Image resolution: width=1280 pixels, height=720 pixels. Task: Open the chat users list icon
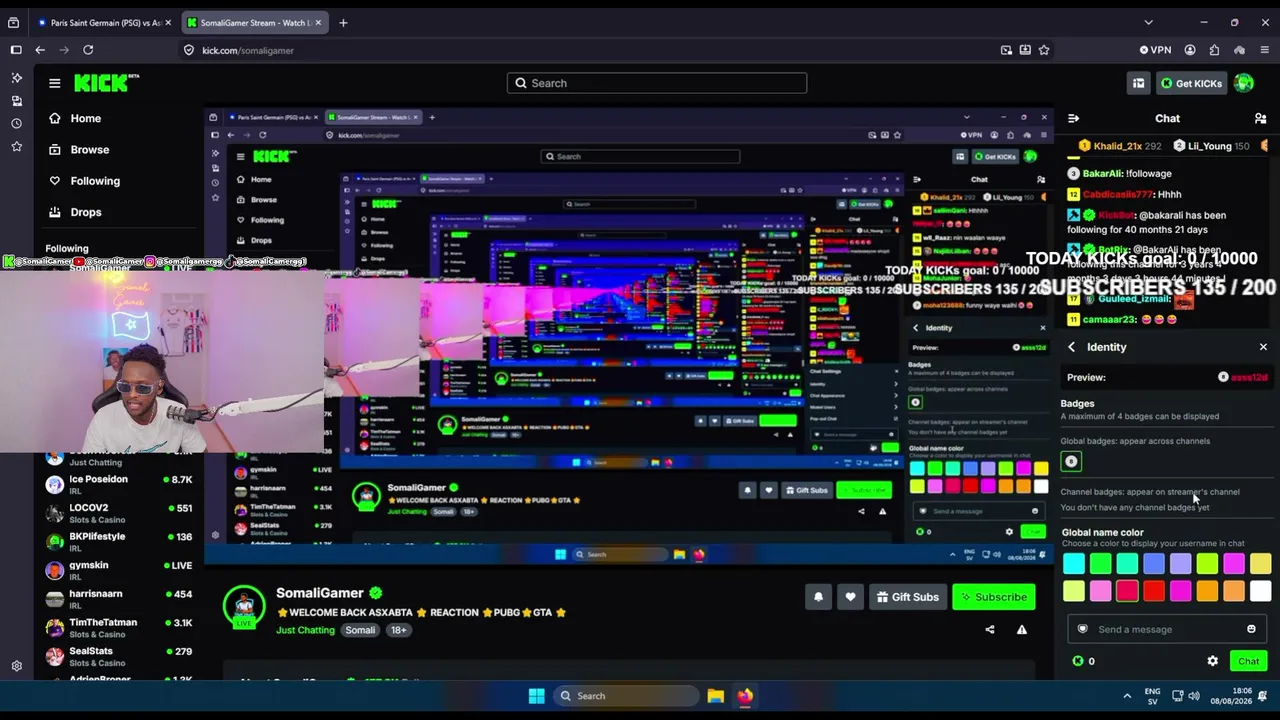[1260, 118]
